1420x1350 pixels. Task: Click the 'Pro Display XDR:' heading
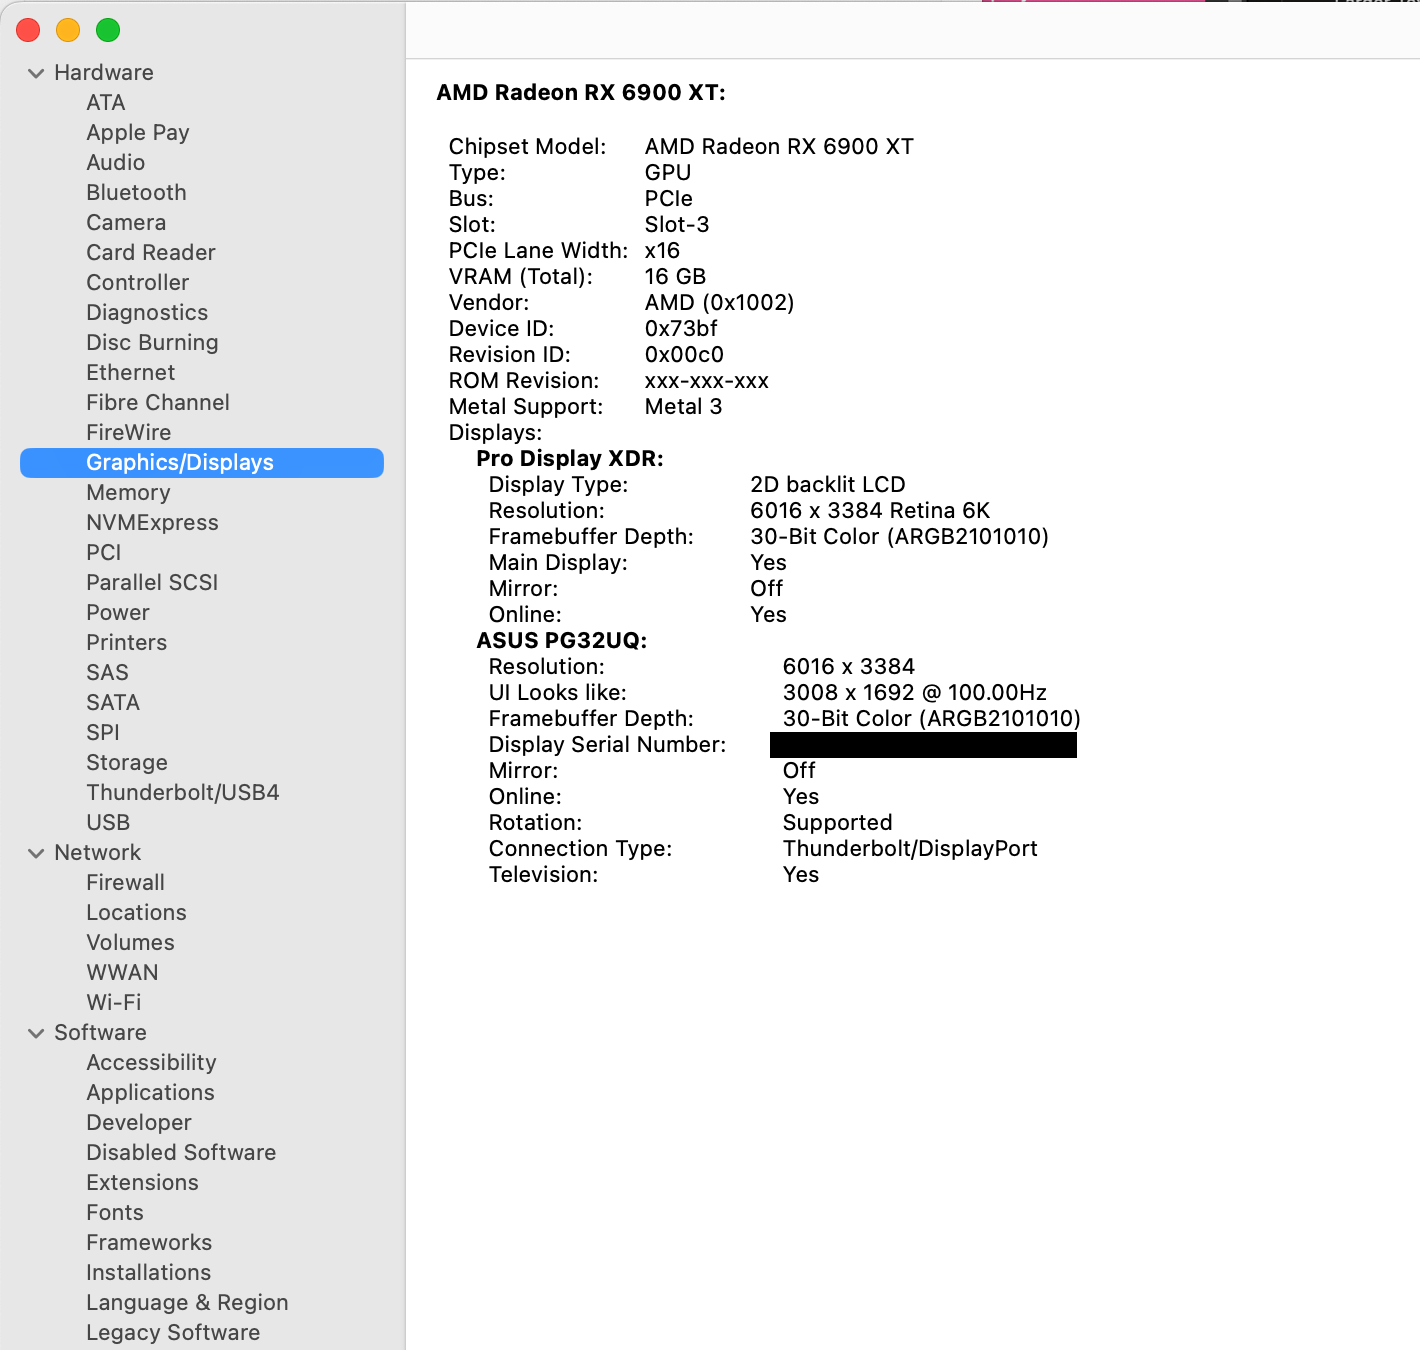click(x=570, y=459)
